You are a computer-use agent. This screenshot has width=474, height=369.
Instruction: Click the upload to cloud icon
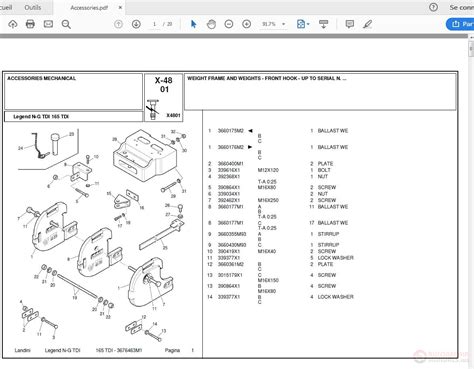[13, 24]
